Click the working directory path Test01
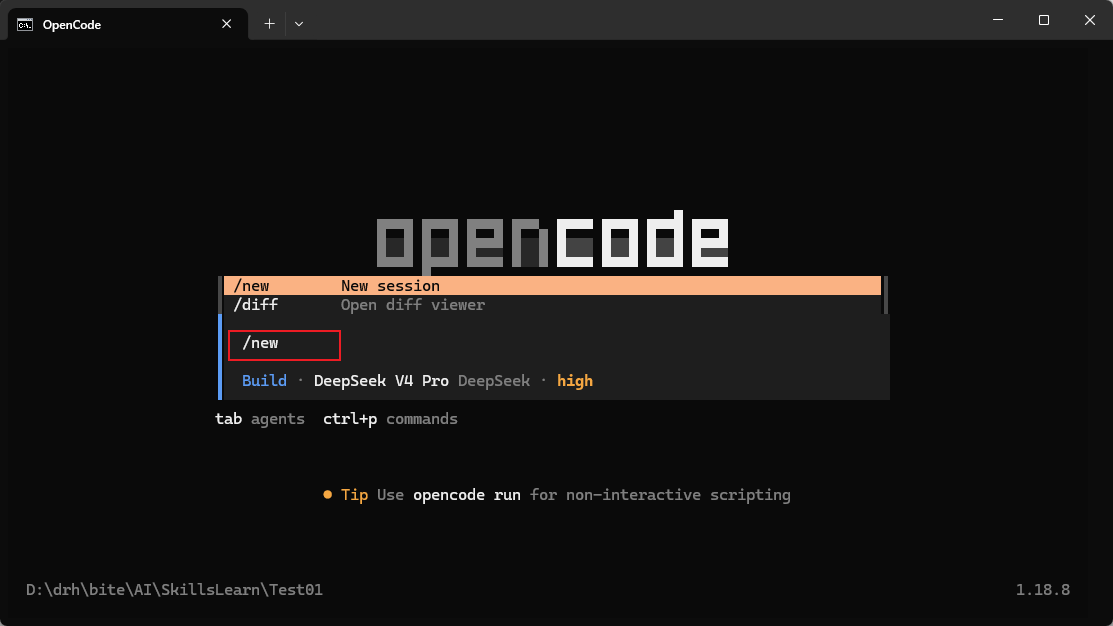Viewport: 1113px width, 626px height. pyautogui.click(x=175, y=590)
